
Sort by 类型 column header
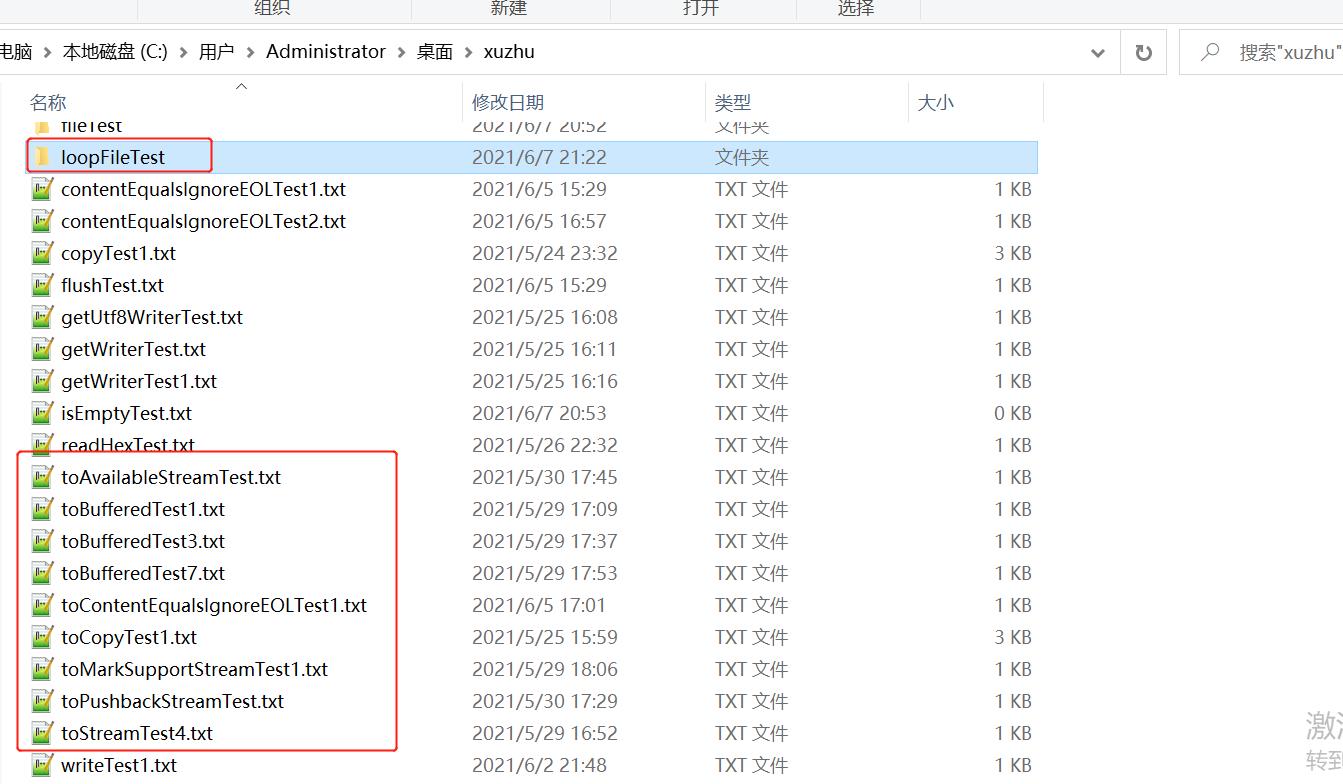tap(733, 102)
